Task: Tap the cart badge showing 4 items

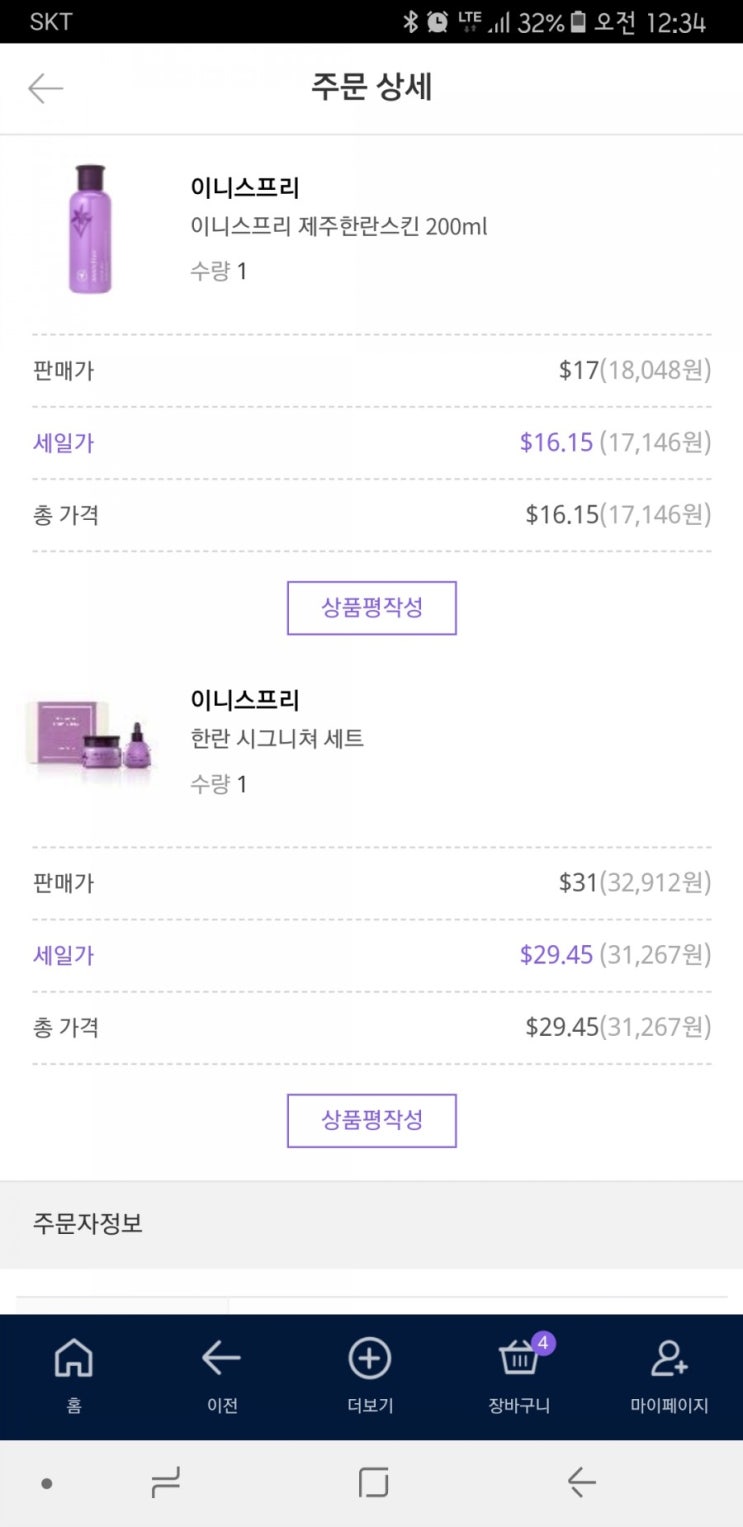Action: point(543,1342)
